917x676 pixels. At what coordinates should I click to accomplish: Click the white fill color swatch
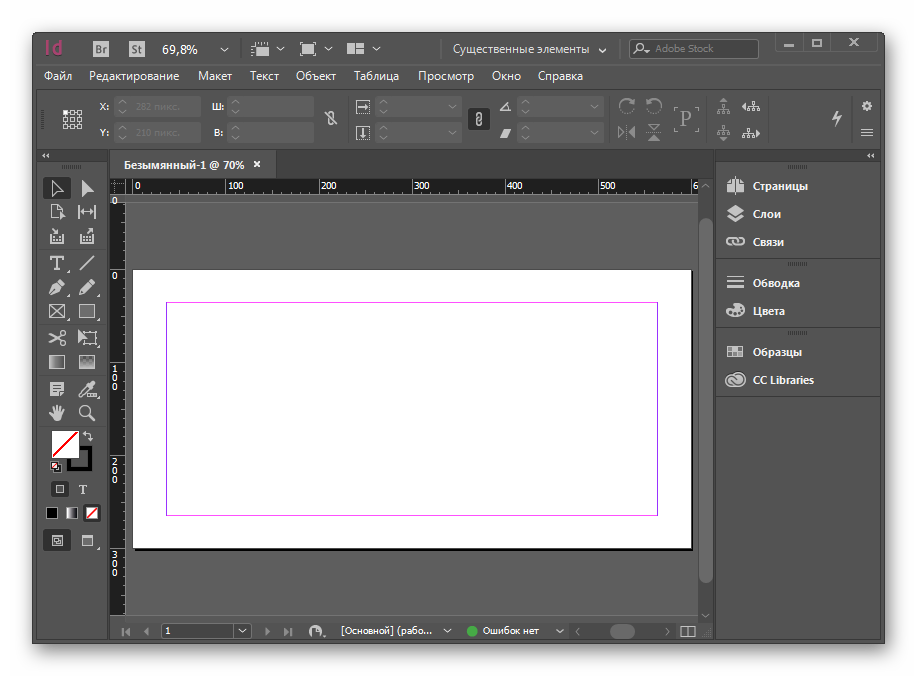pos(64,444)
